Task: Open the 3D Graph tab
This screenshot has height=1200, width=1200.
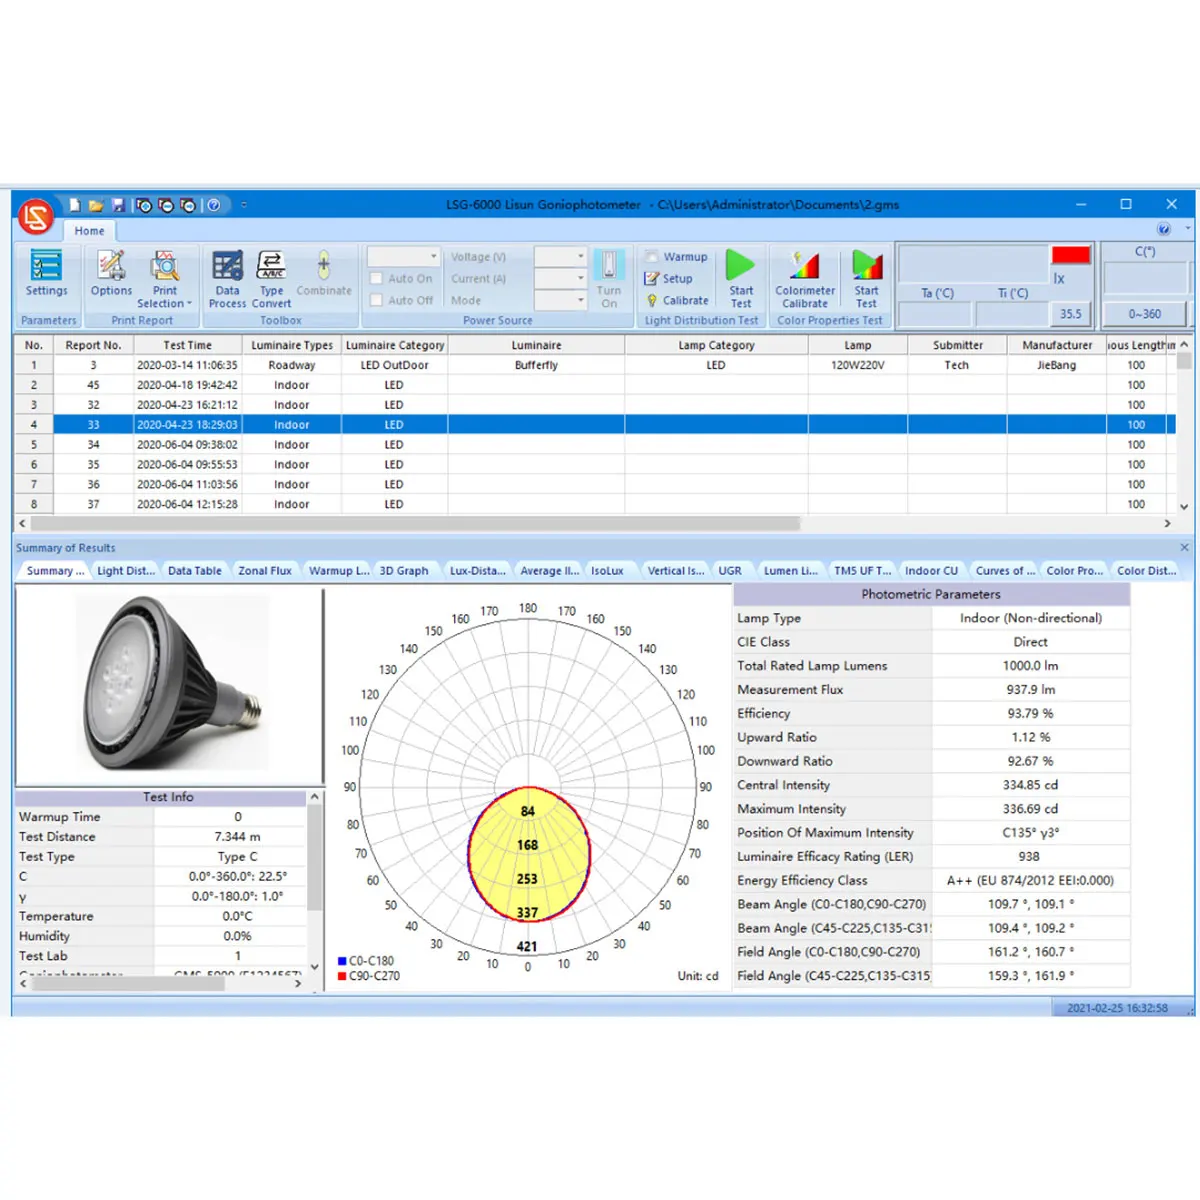Action: click(404, 571)
